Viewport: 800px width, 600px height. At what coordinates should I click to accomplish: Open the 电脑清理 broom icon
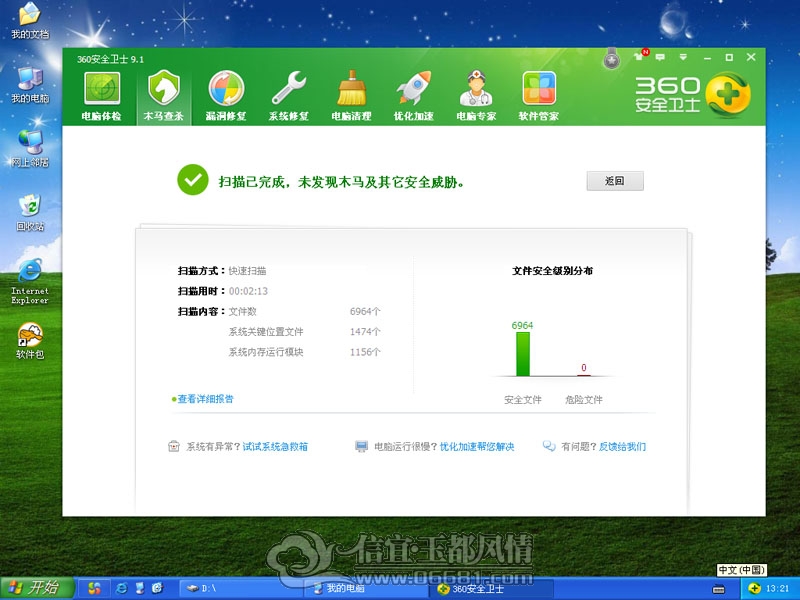click(x=351, y=95)
